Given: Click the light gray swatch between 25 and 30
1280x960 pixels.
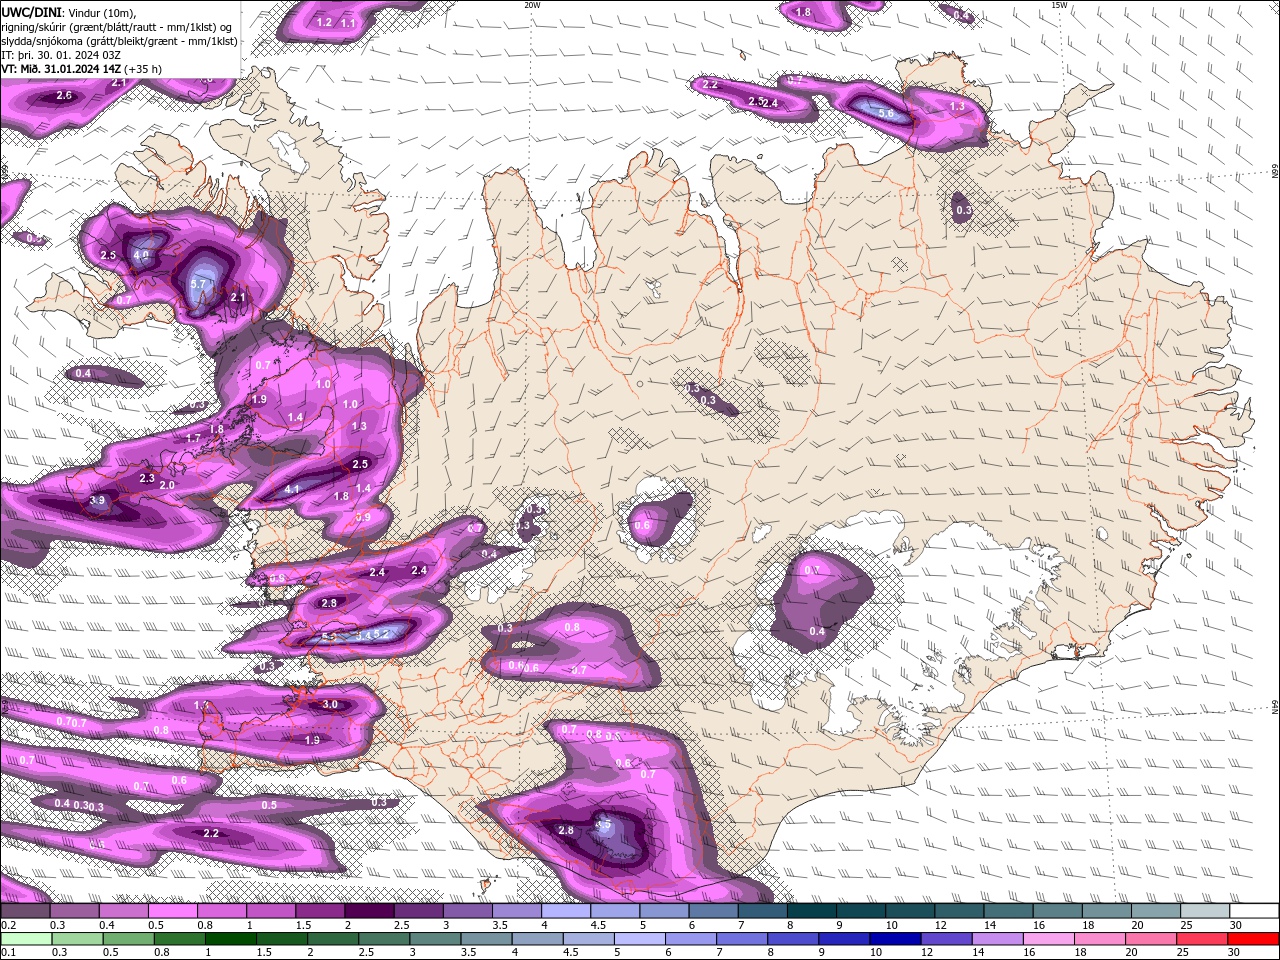Looking at the screenshot, I should pos(1206,911).
